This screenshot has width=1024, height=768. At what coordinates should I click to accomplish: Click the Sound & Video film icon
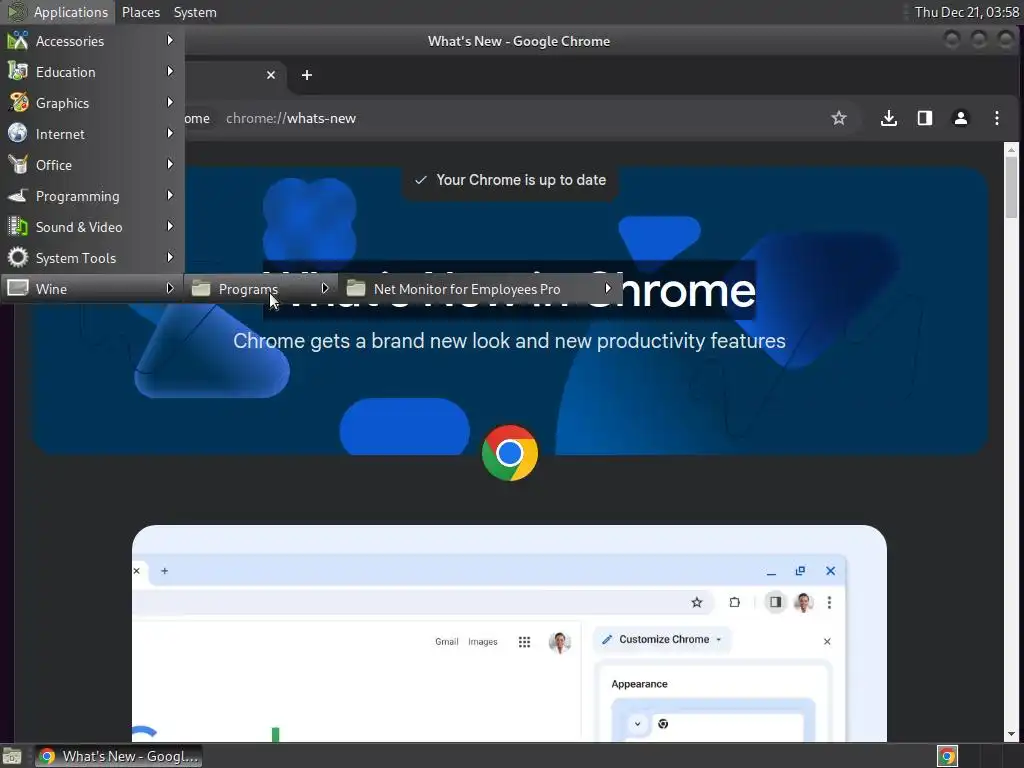pos(18,227)
